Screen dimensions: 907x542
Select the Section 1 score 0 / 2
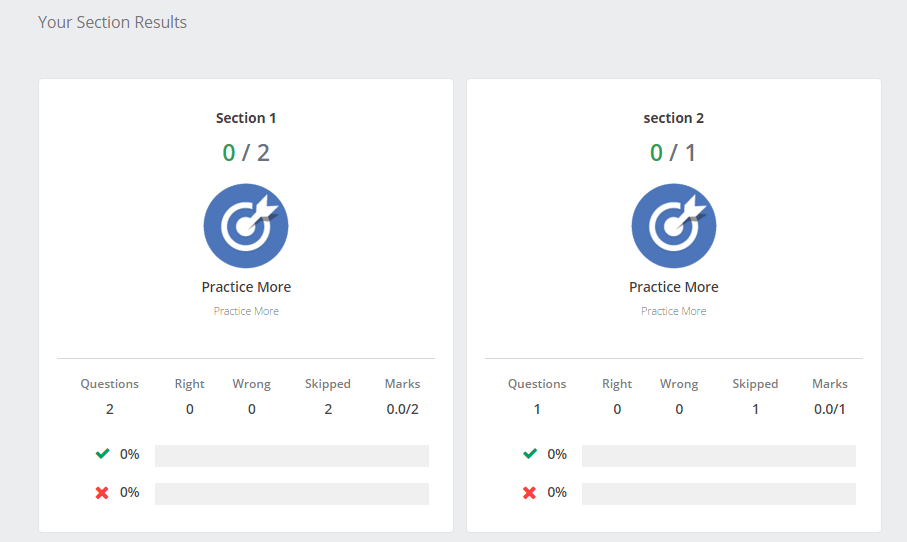(246, 153)
